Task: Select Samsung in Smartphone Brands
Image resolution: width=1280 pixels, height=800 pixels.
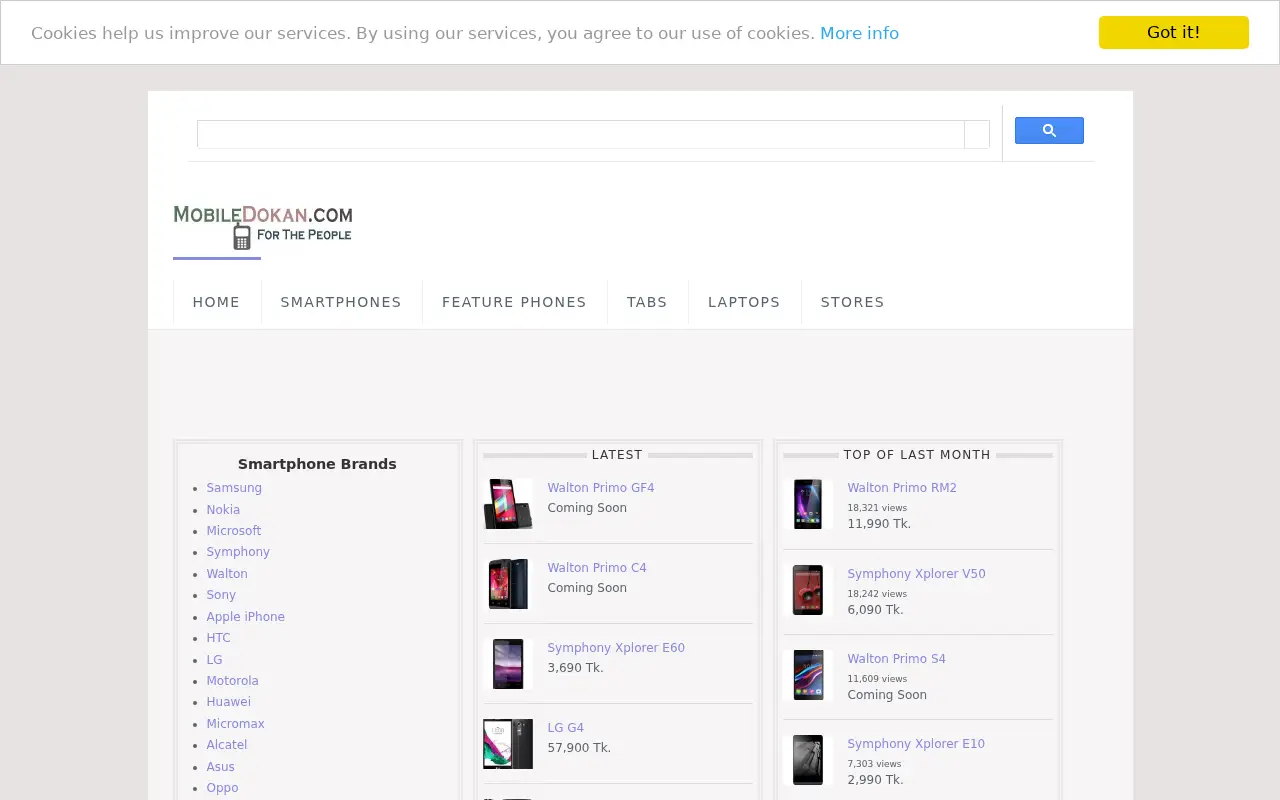Action: (234, 488)
